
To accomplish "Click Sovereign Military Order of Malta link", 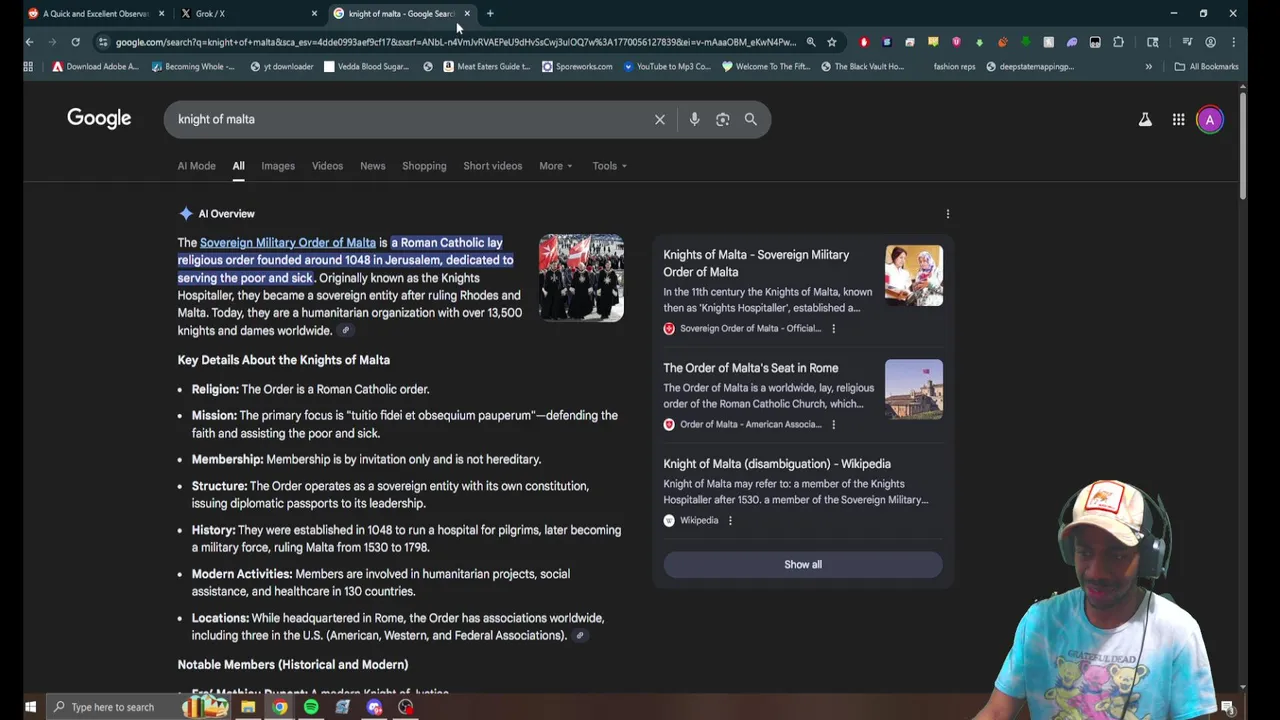I will pyautogui.click(x=288, y=242).
